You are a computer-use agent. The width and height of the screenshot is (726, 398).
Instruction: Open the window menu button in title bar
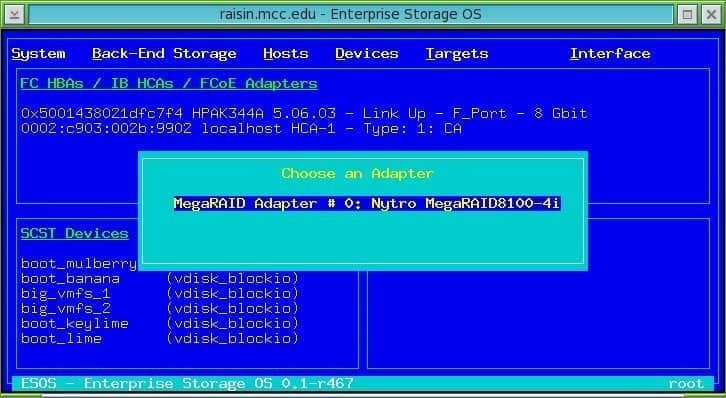click(x=14, y=14)
